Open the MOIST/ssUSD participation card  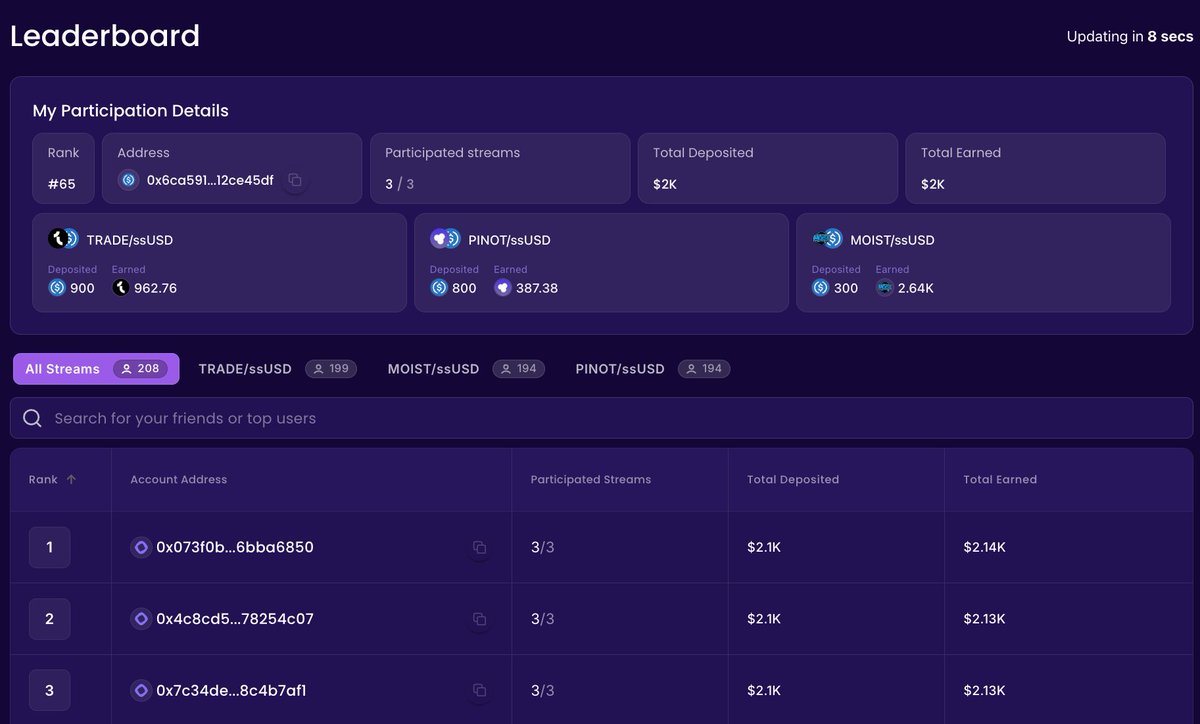tap(984, 263)
